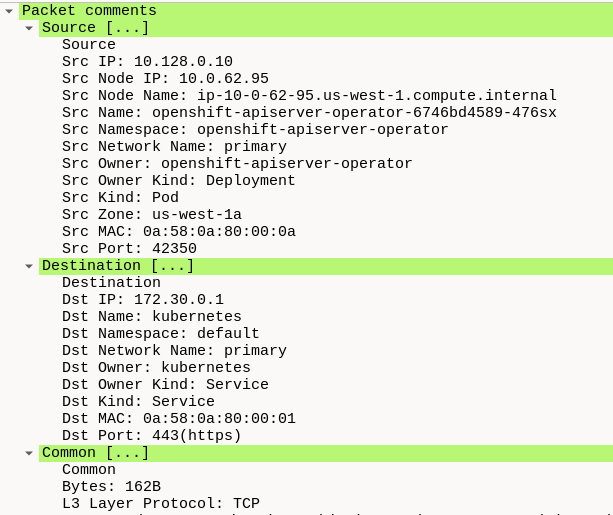613x515 pixels.
Task: Select the Dst Port: 443(https) row
Action: [151, 436]
